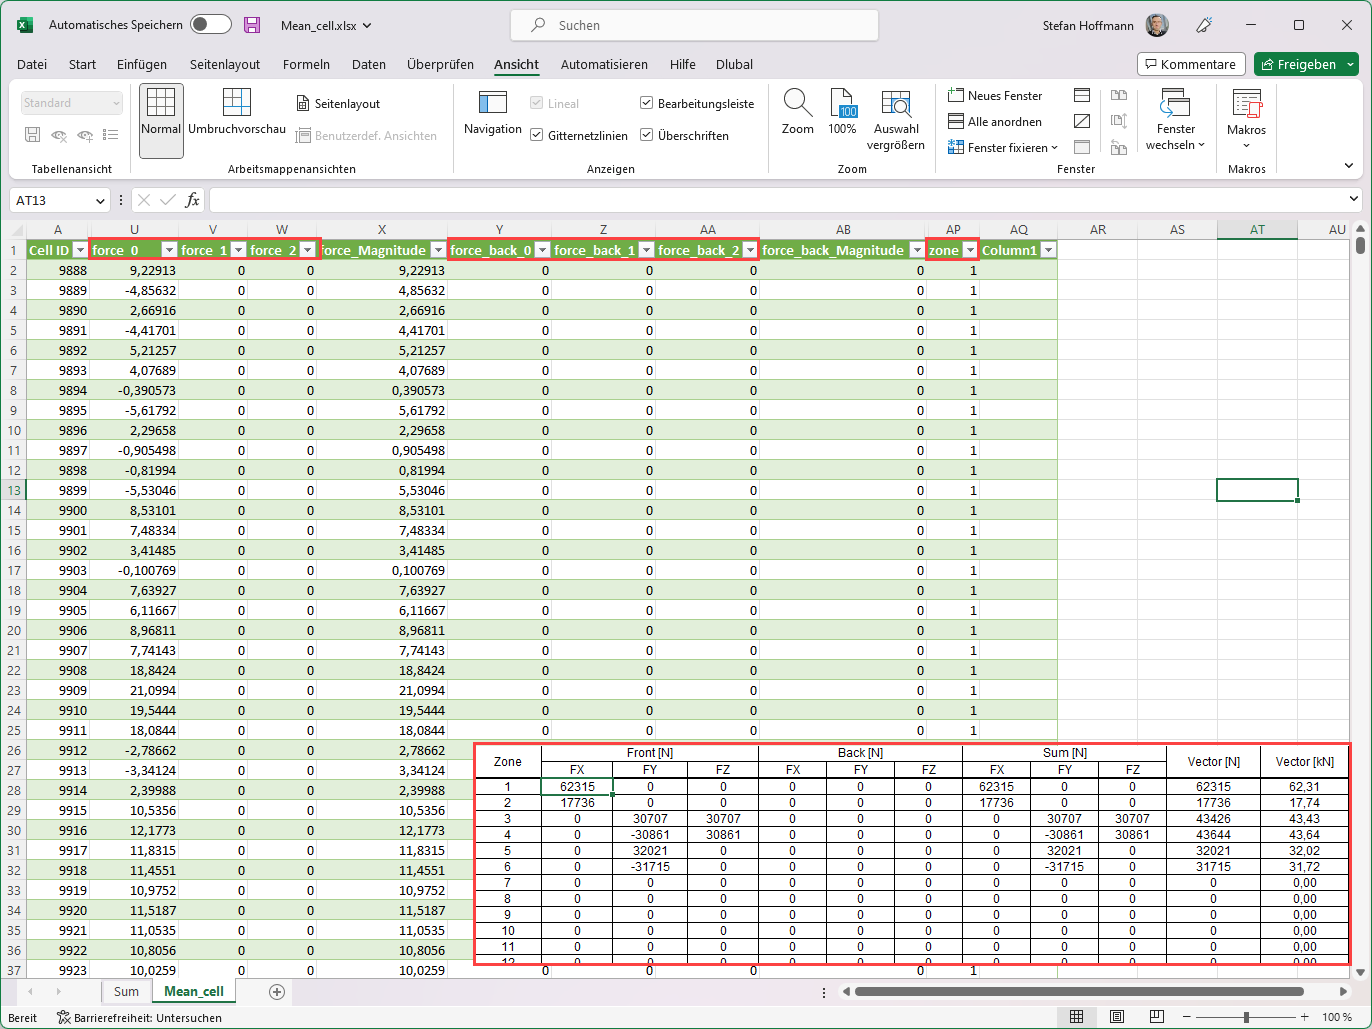
Task: Reset zoom with the 100% icon
Action: pos(842,110)
